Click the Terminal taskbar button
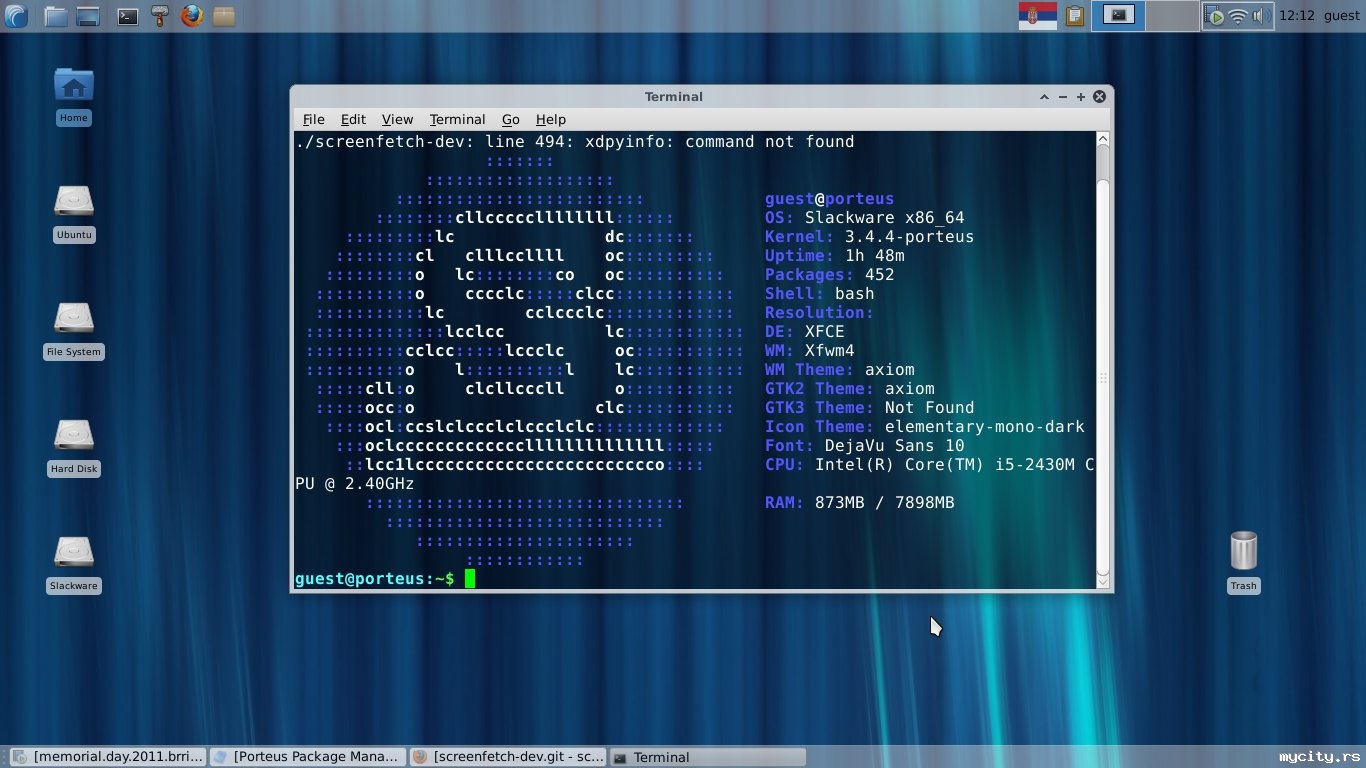Screen dimensions: 1366x768 (708, 757)
